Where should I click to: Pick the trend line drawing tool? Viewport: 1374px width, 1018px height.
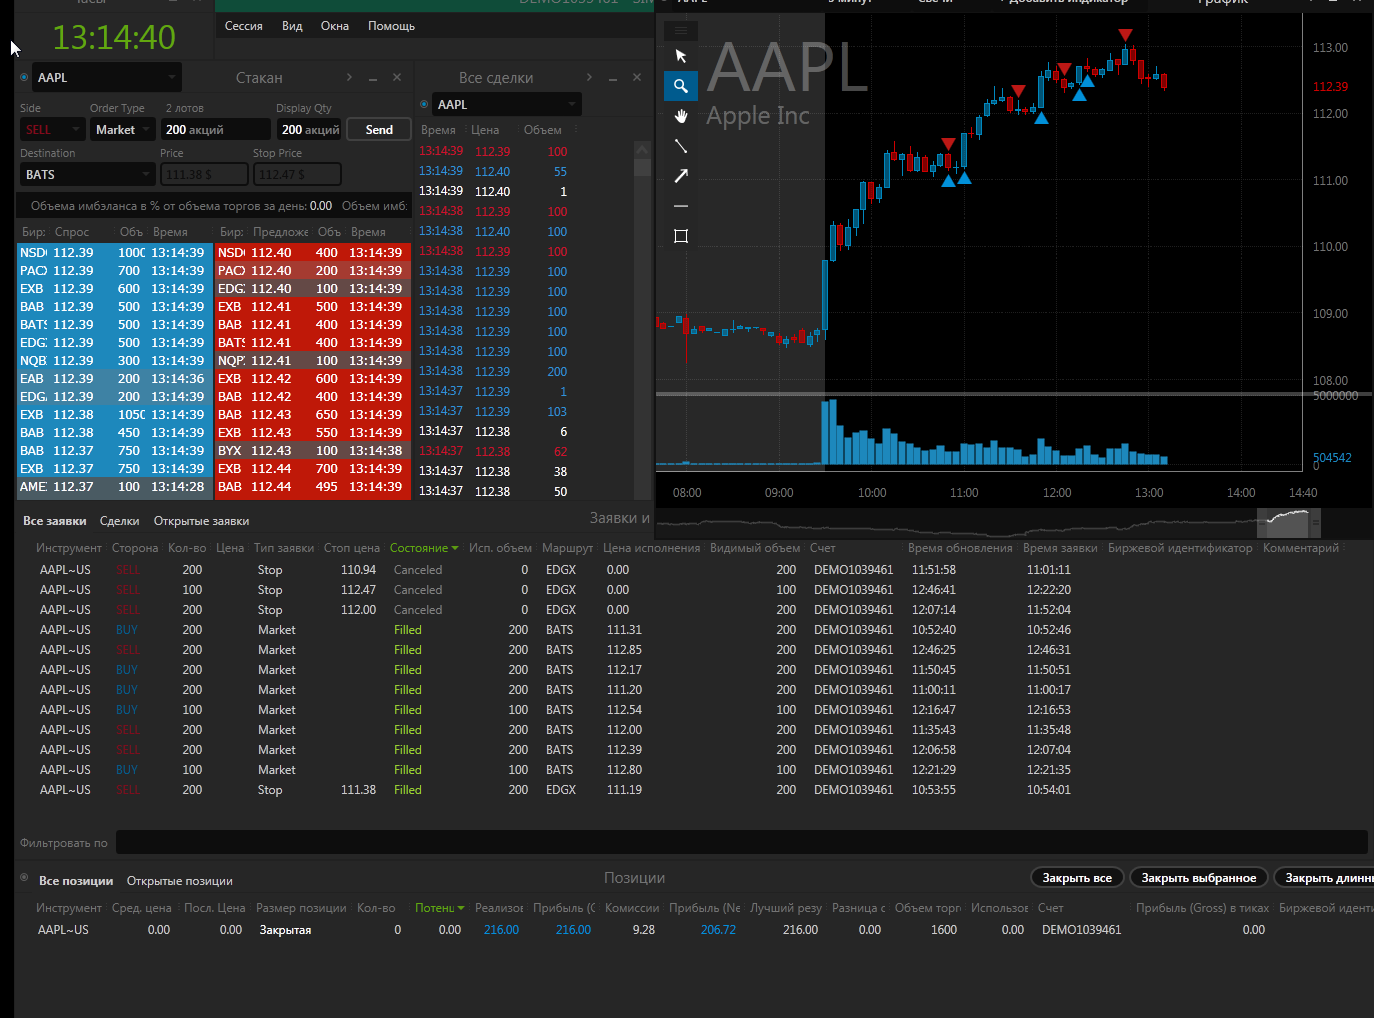(x=681, y=146)
